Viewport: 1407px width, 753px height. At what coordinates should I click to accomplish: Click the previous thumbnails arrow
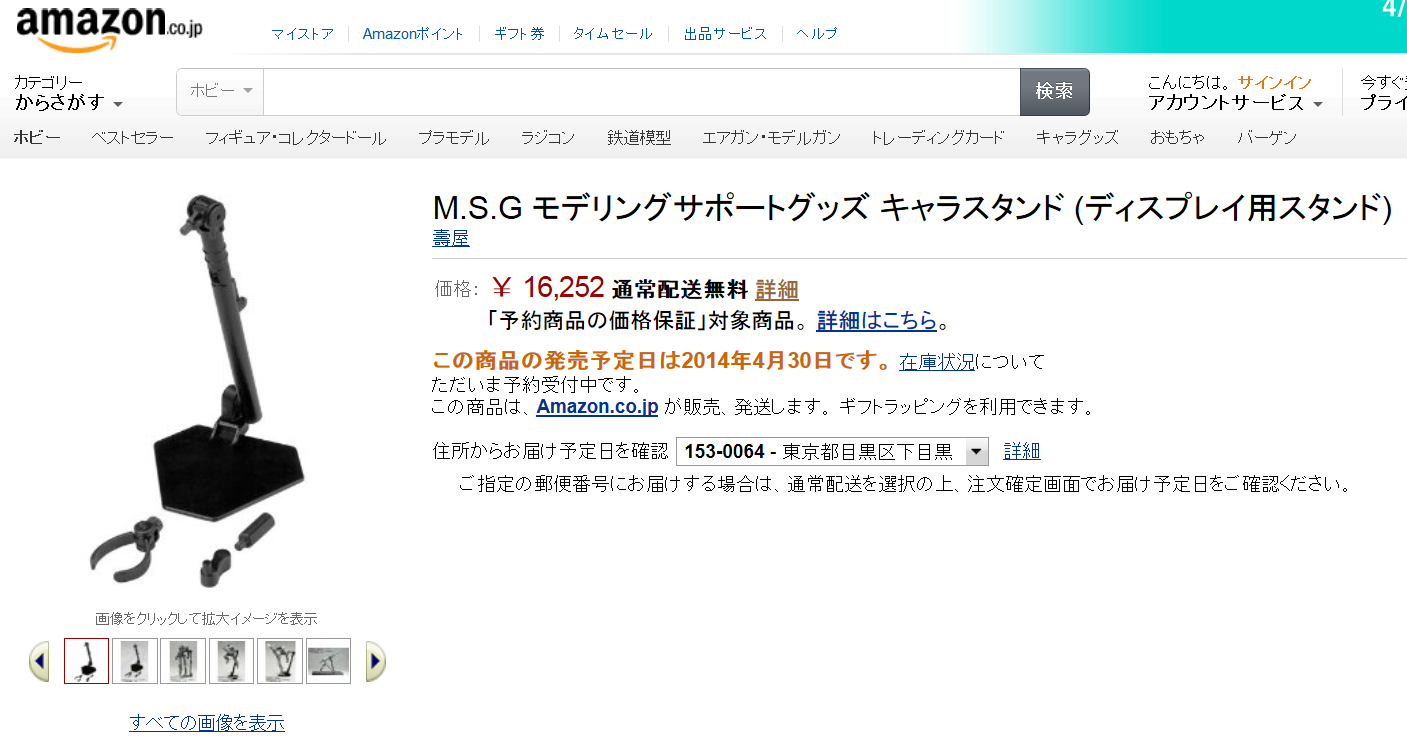tap(39, 661)
